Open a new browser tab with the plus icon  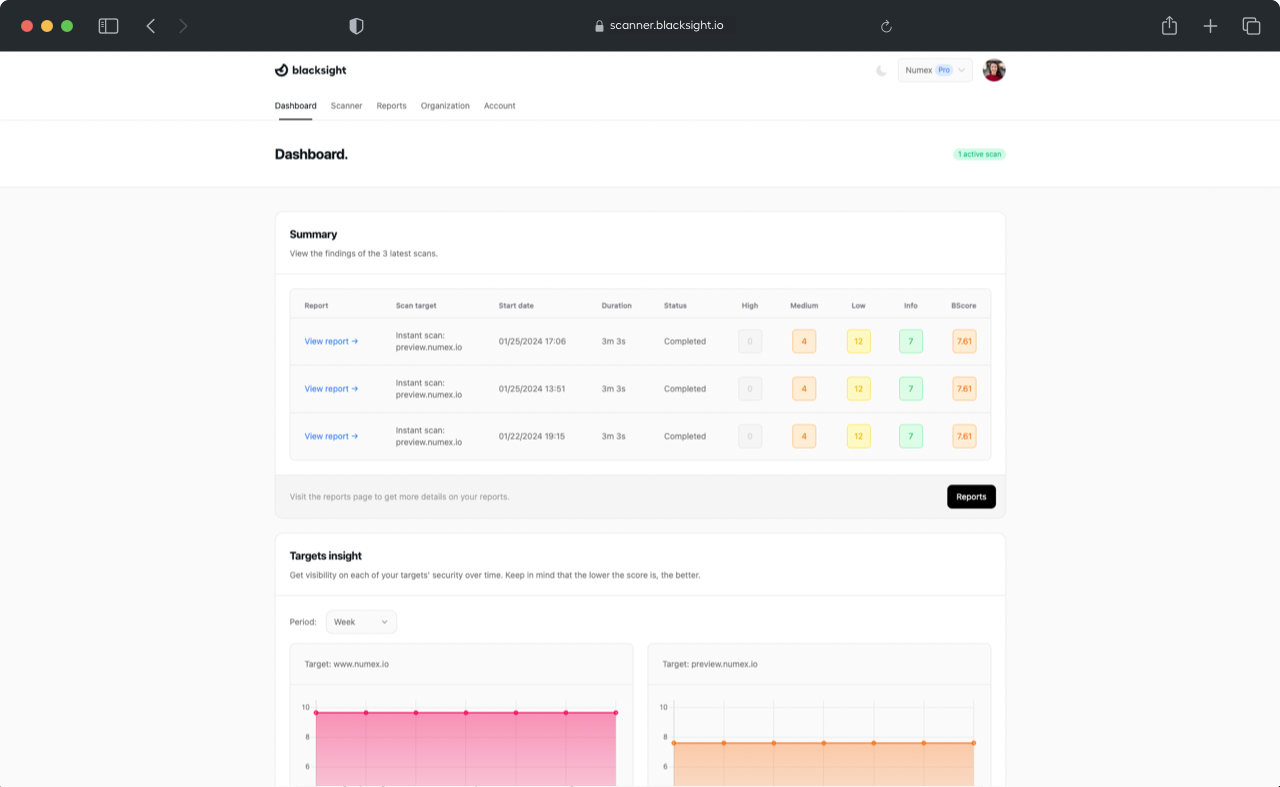click(x=1210, y=25)
